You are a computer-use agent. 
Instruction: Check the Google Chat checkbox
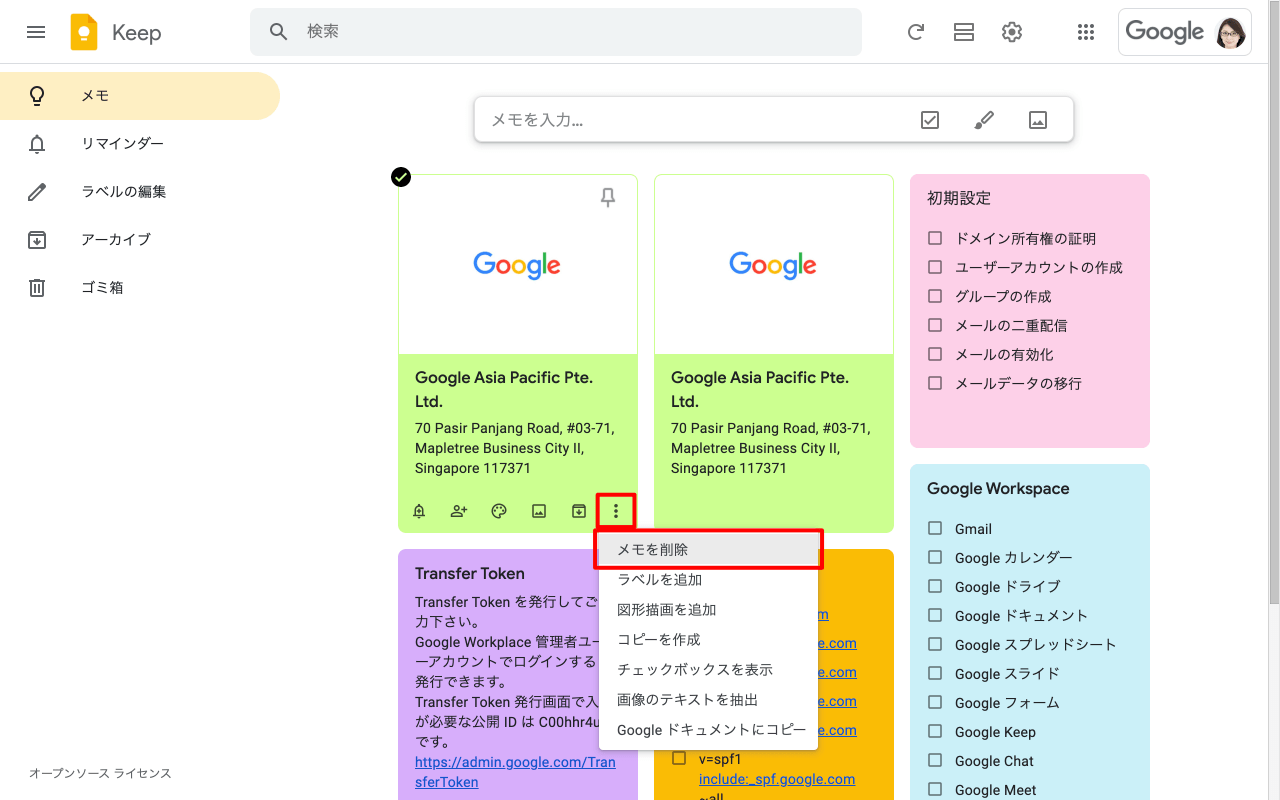pos(935,760)
